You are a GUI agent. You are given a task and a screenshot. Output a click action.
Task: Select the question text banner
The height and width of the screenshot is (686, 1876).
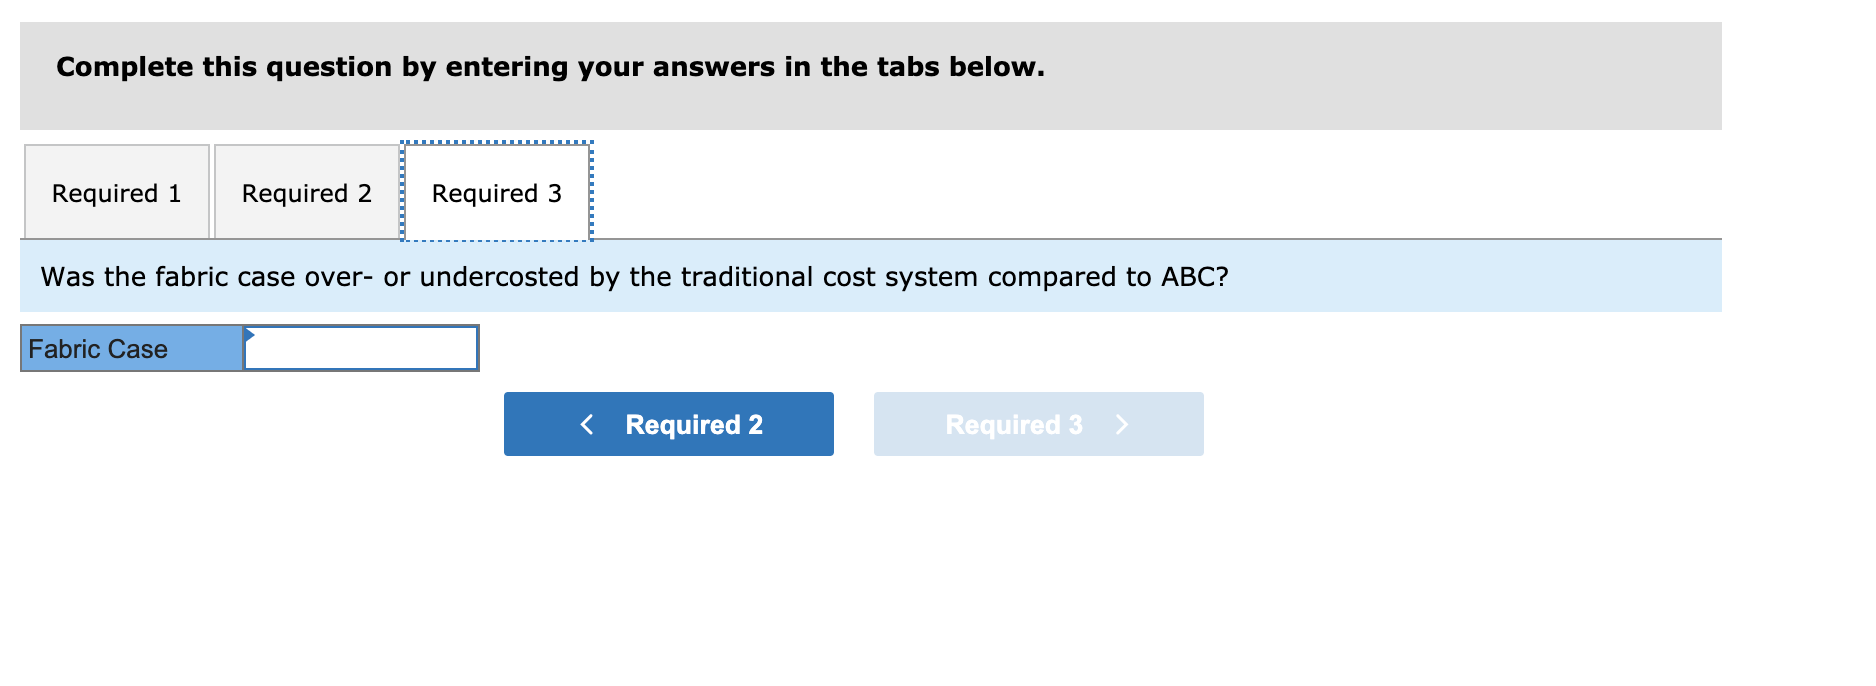634,277
